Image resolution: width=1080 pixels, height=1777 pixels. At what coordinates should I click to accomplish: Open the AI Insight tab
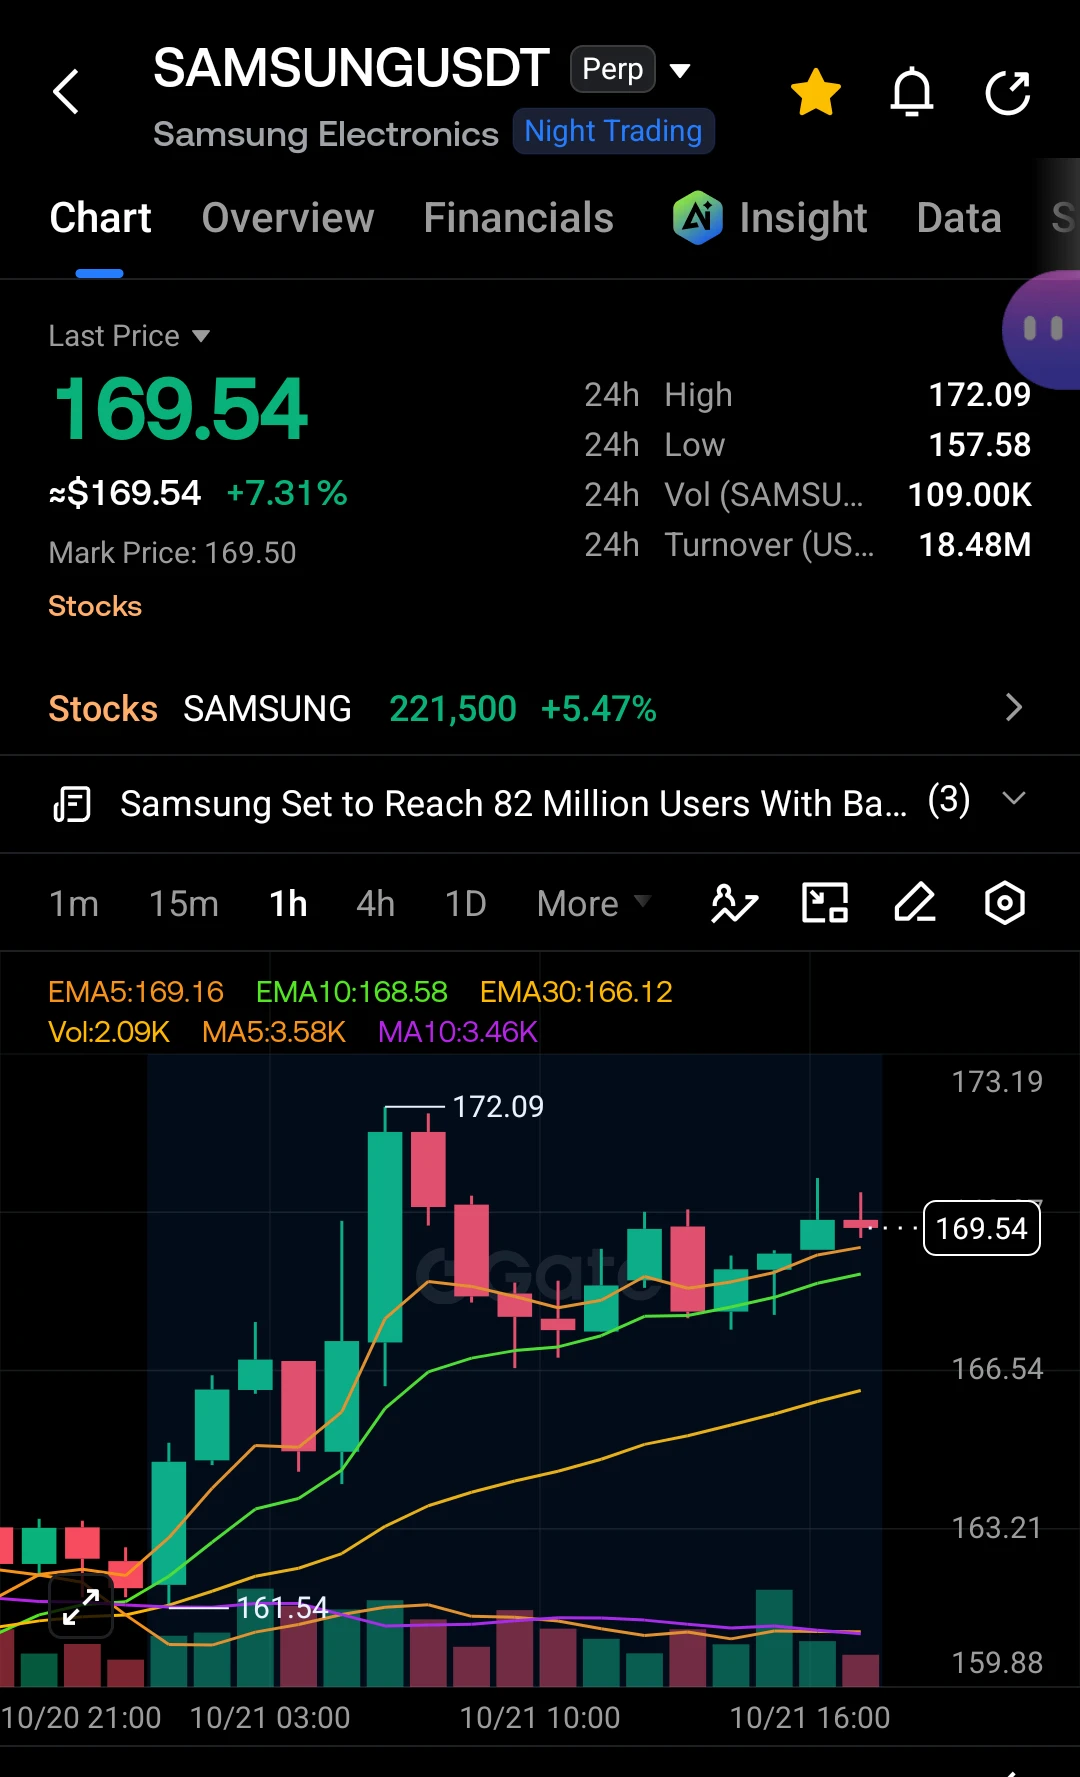pos(770,218)
